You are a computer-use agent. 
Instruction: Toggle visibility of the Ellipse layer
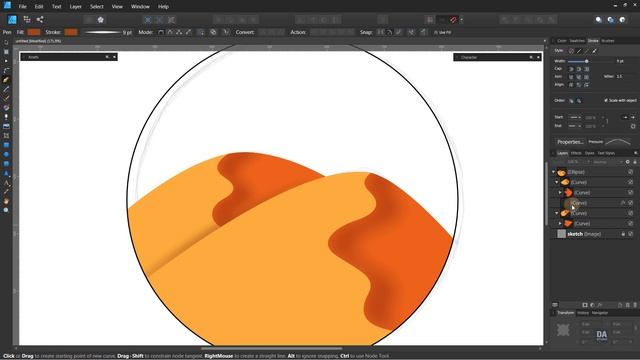[x=631, y=172]
